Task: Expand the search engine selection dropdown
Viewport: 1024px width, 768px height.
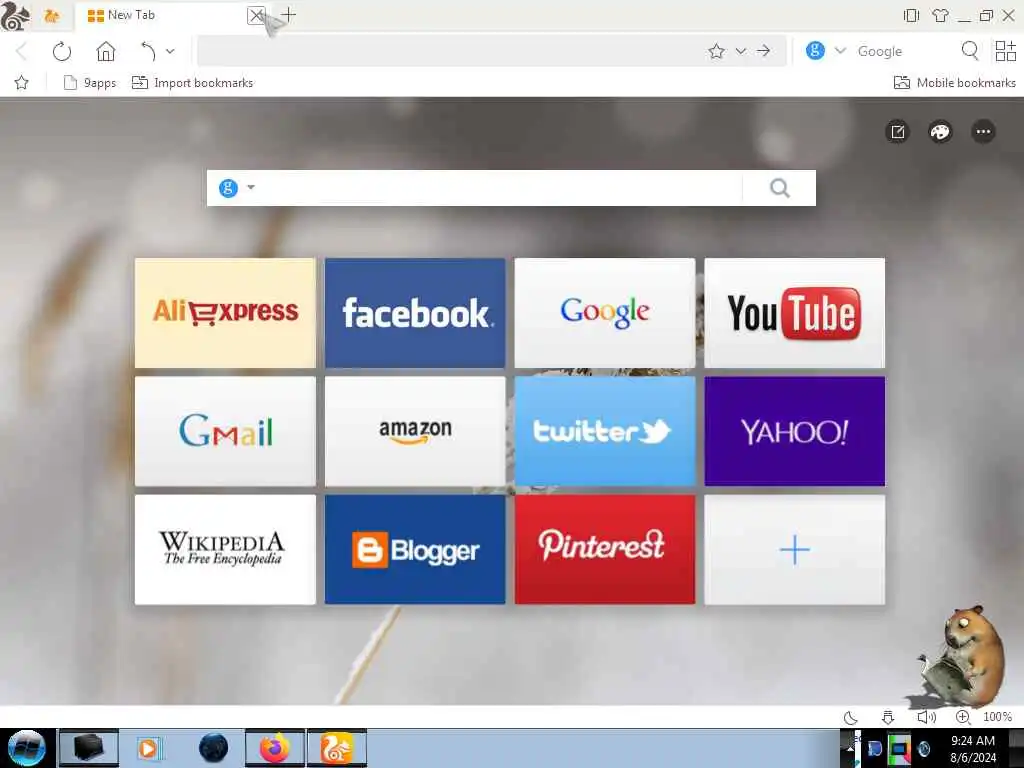Action: click(840, 51)
